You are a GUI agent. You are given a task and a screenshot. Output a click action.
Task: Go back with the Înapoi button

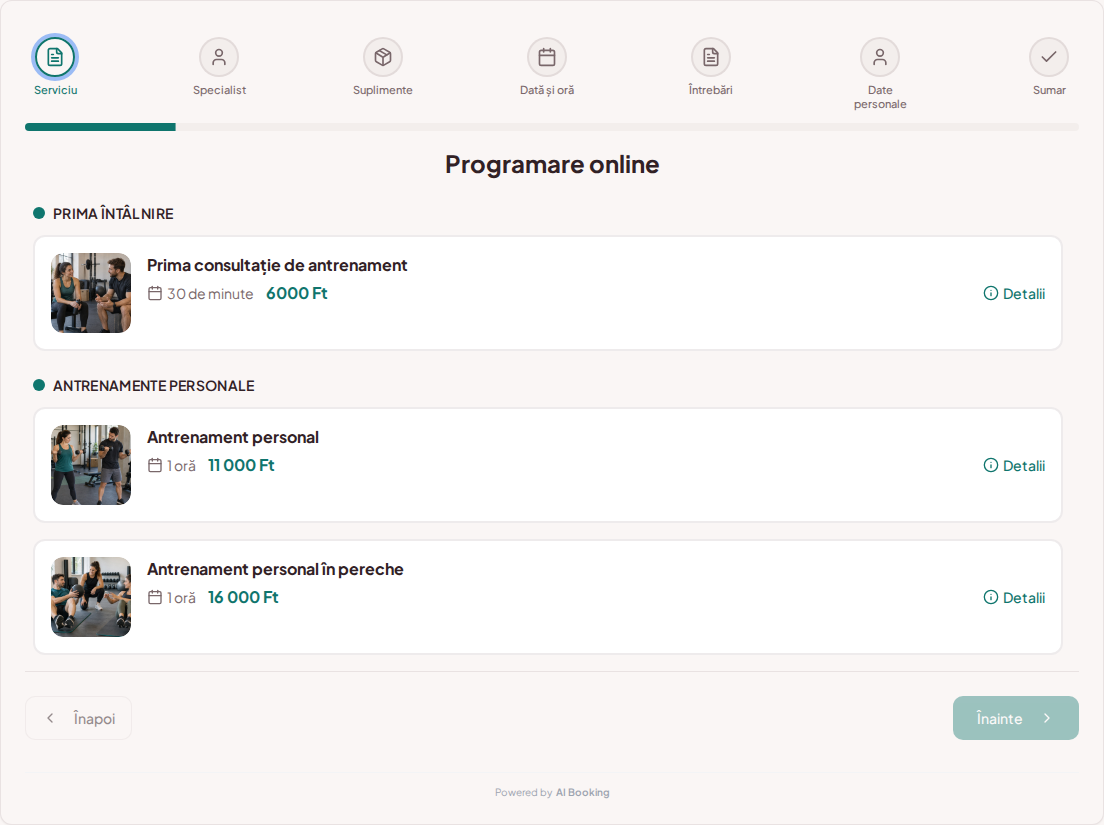78,718
